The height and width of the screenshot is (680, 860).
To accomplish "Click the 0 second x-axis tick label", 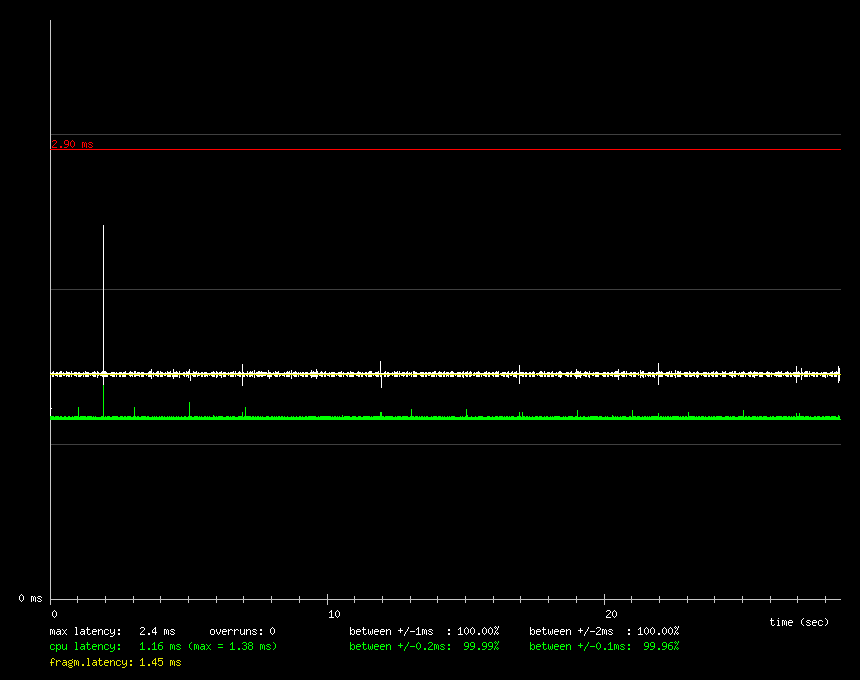I will pyautogui.click(x=54, y=614).
